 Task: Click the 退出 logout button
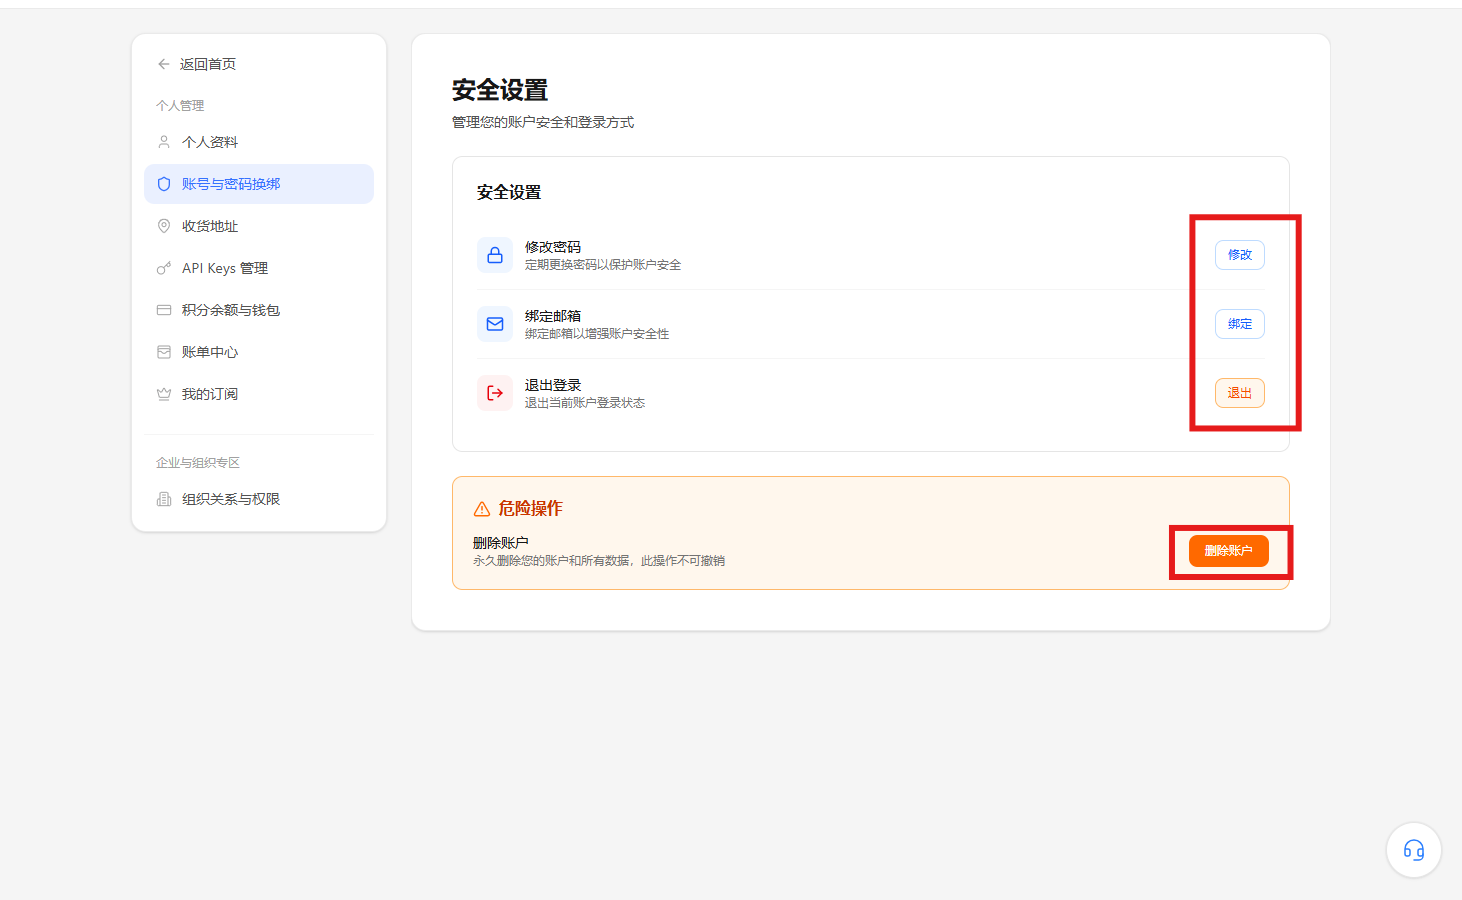click(1240, 393)
